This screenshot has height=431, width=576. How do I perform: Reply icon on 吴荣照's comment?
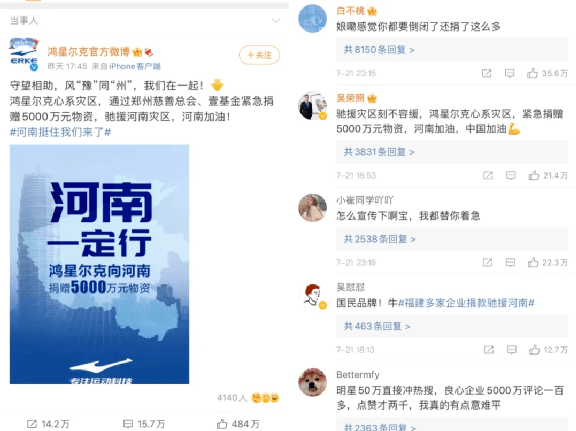click(511, 175)
